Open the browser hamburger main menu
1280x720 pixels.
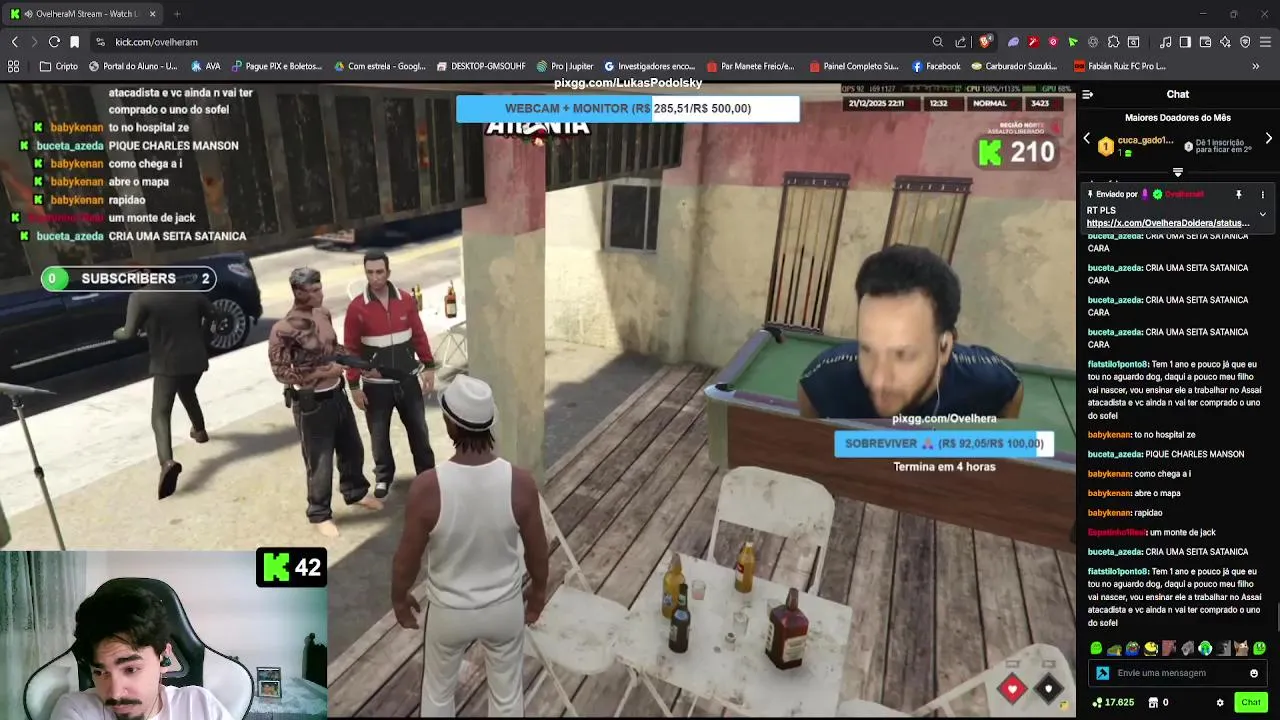coord(1266,42)
